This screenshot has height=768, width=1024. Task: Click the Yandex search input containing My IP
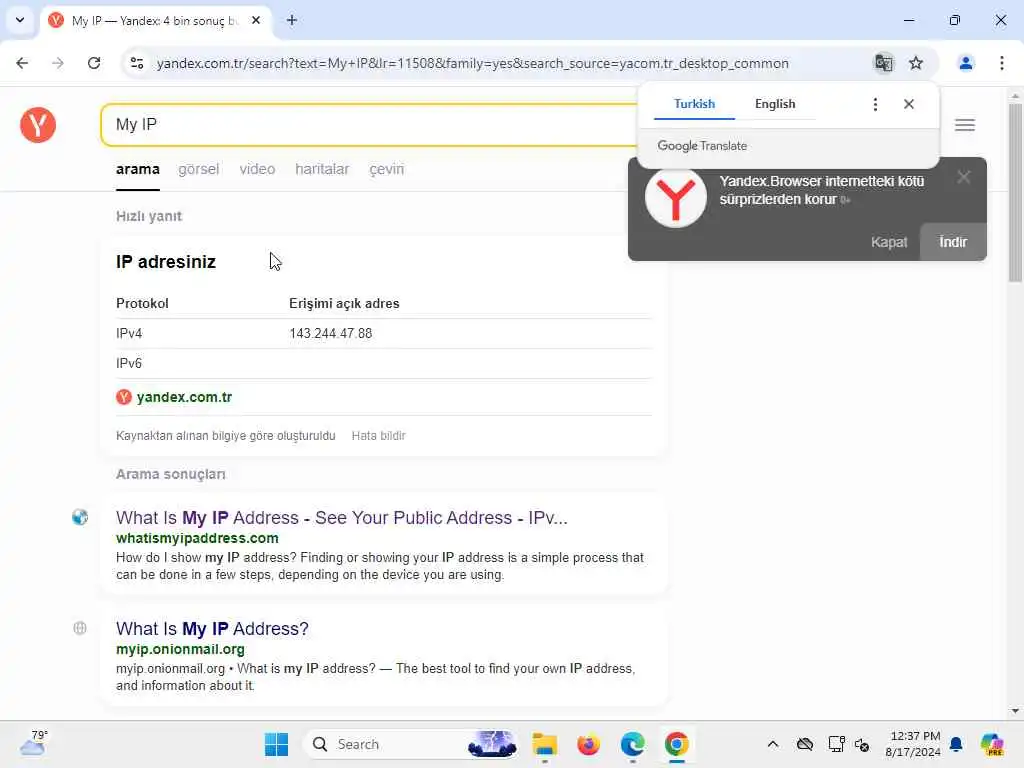(x=369, y=125)
